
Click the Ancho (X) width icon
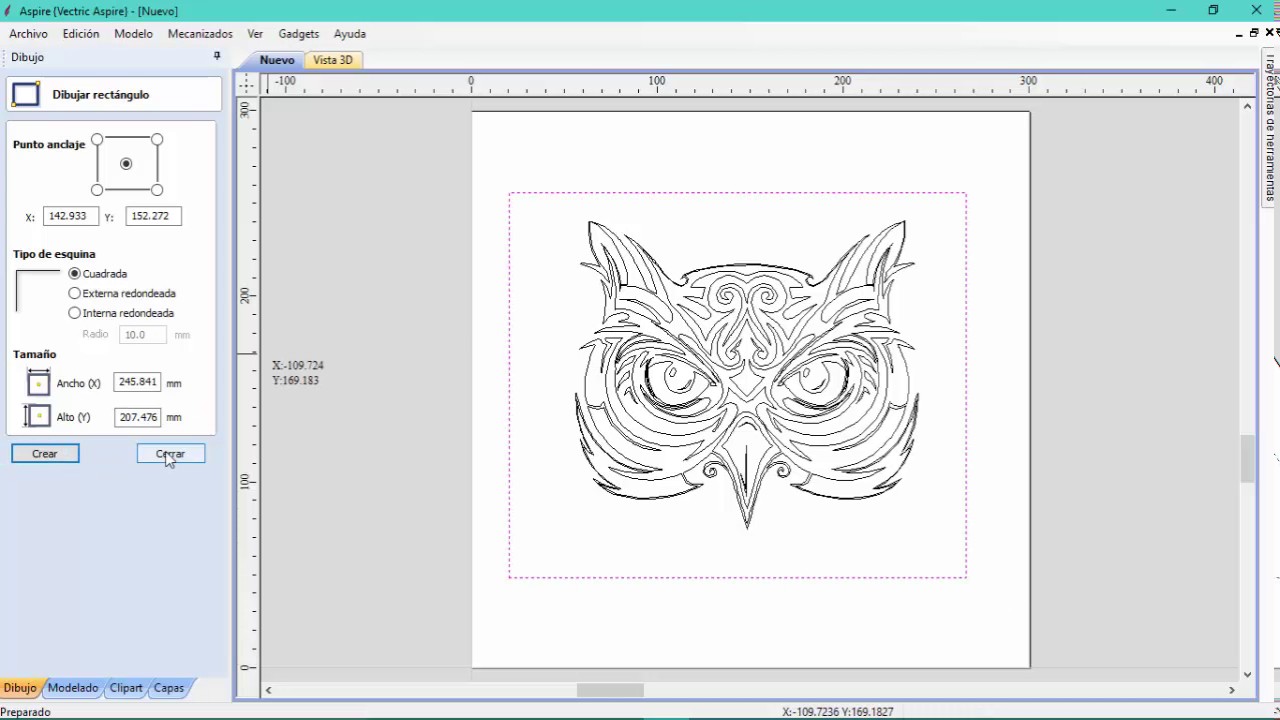tap(38, 382)
